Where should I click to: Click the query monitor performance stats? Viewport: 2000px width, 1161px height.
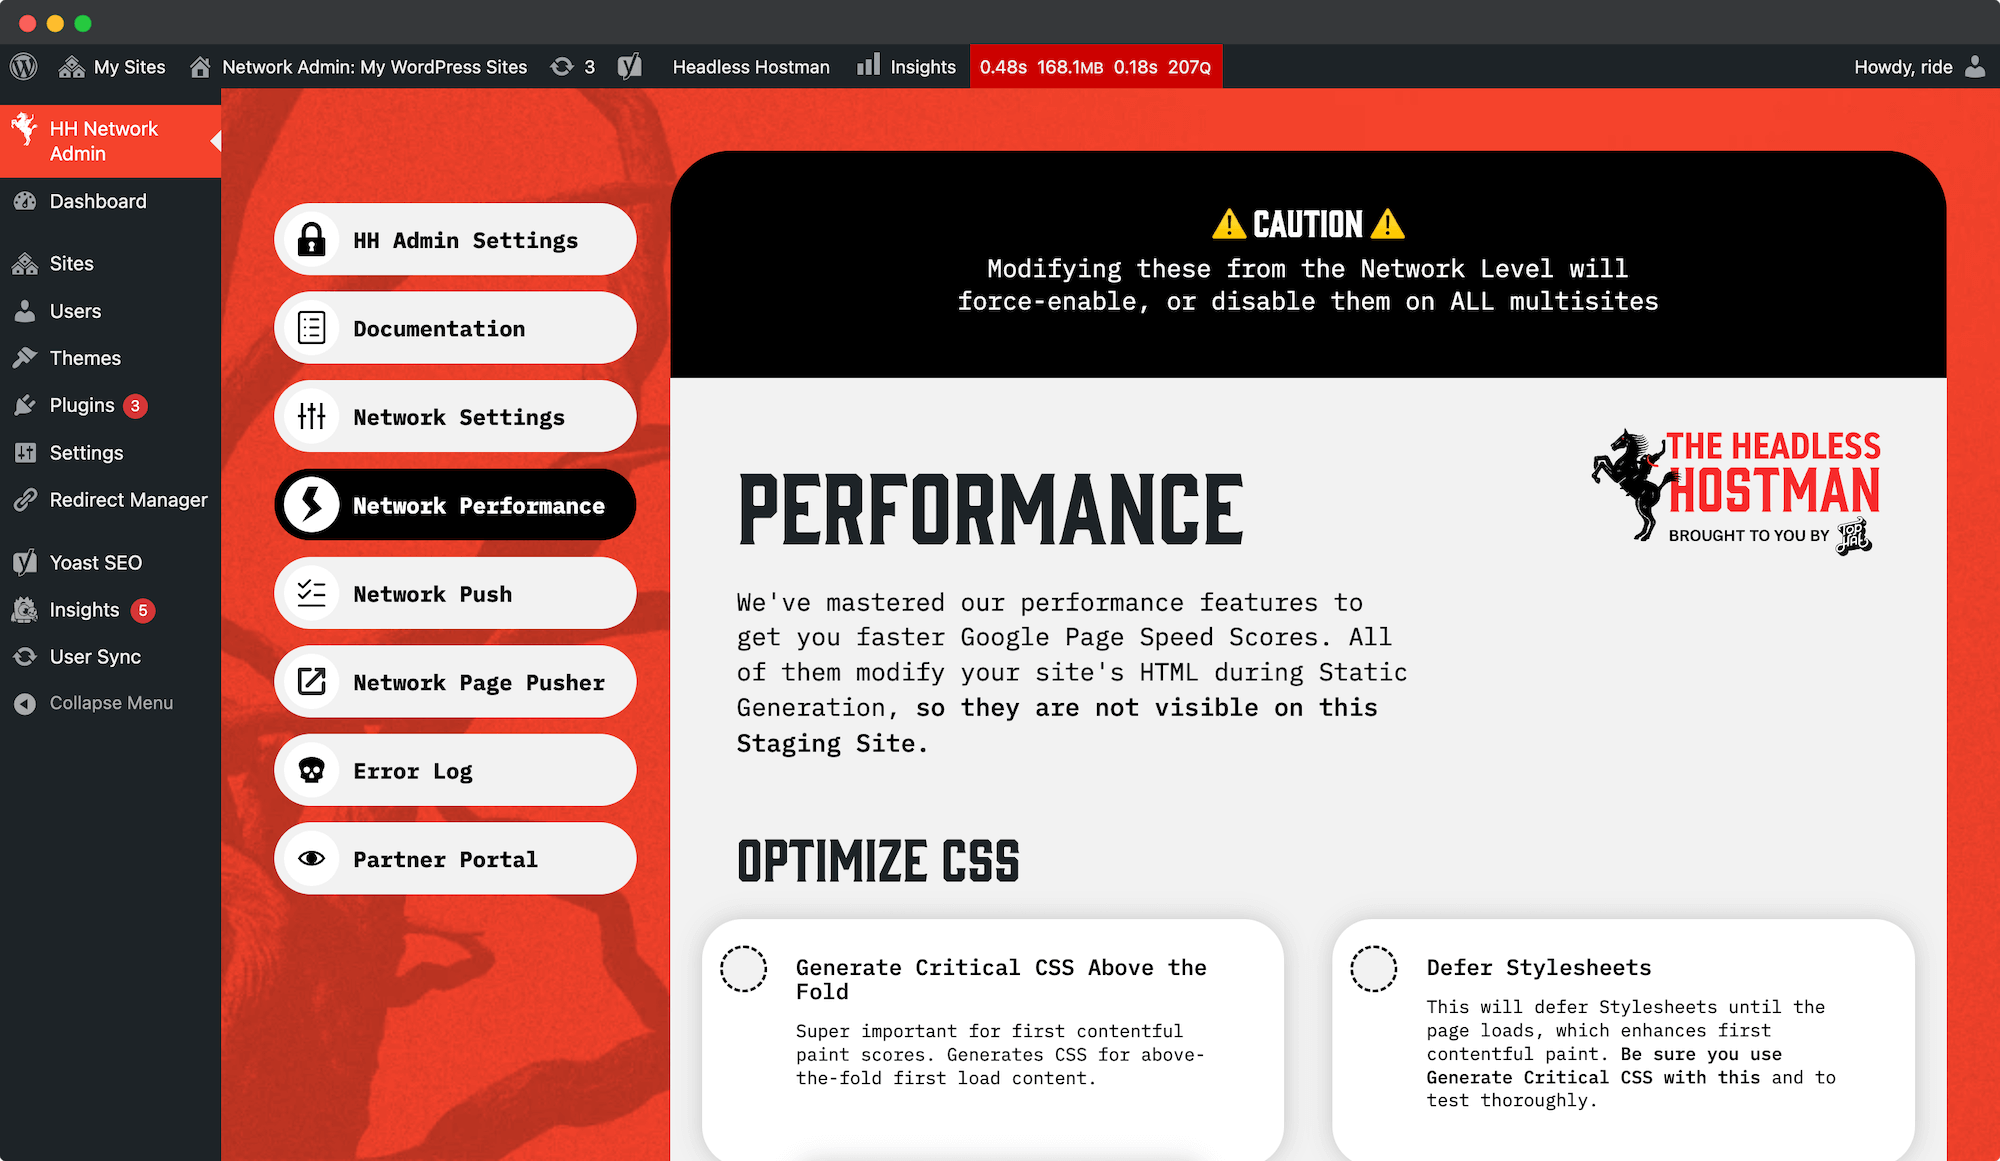tap(1095, 67)
